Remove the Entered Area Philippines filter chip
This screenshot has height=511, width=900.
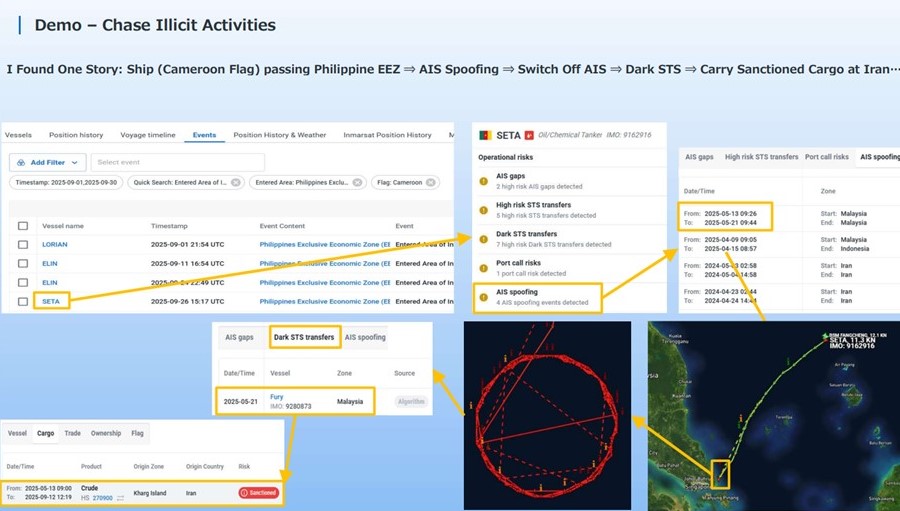(359, 183)
